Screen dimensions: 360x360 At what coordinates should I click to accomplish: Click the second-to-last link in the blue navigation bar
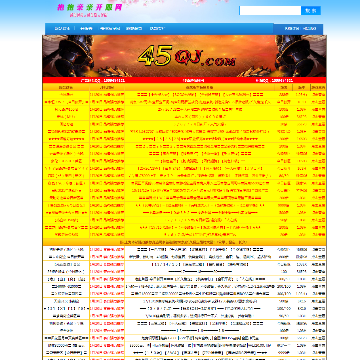point(292,29)
